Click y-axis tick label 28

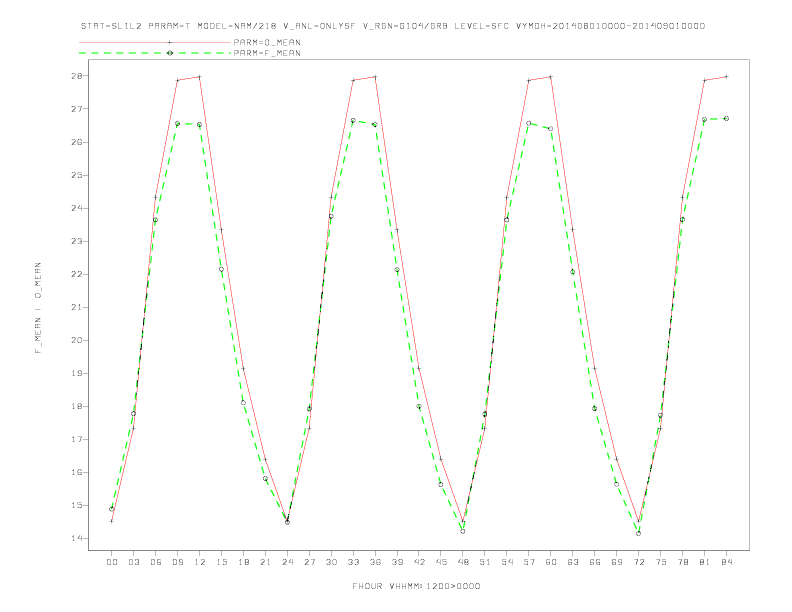click(x=76, y=76)
